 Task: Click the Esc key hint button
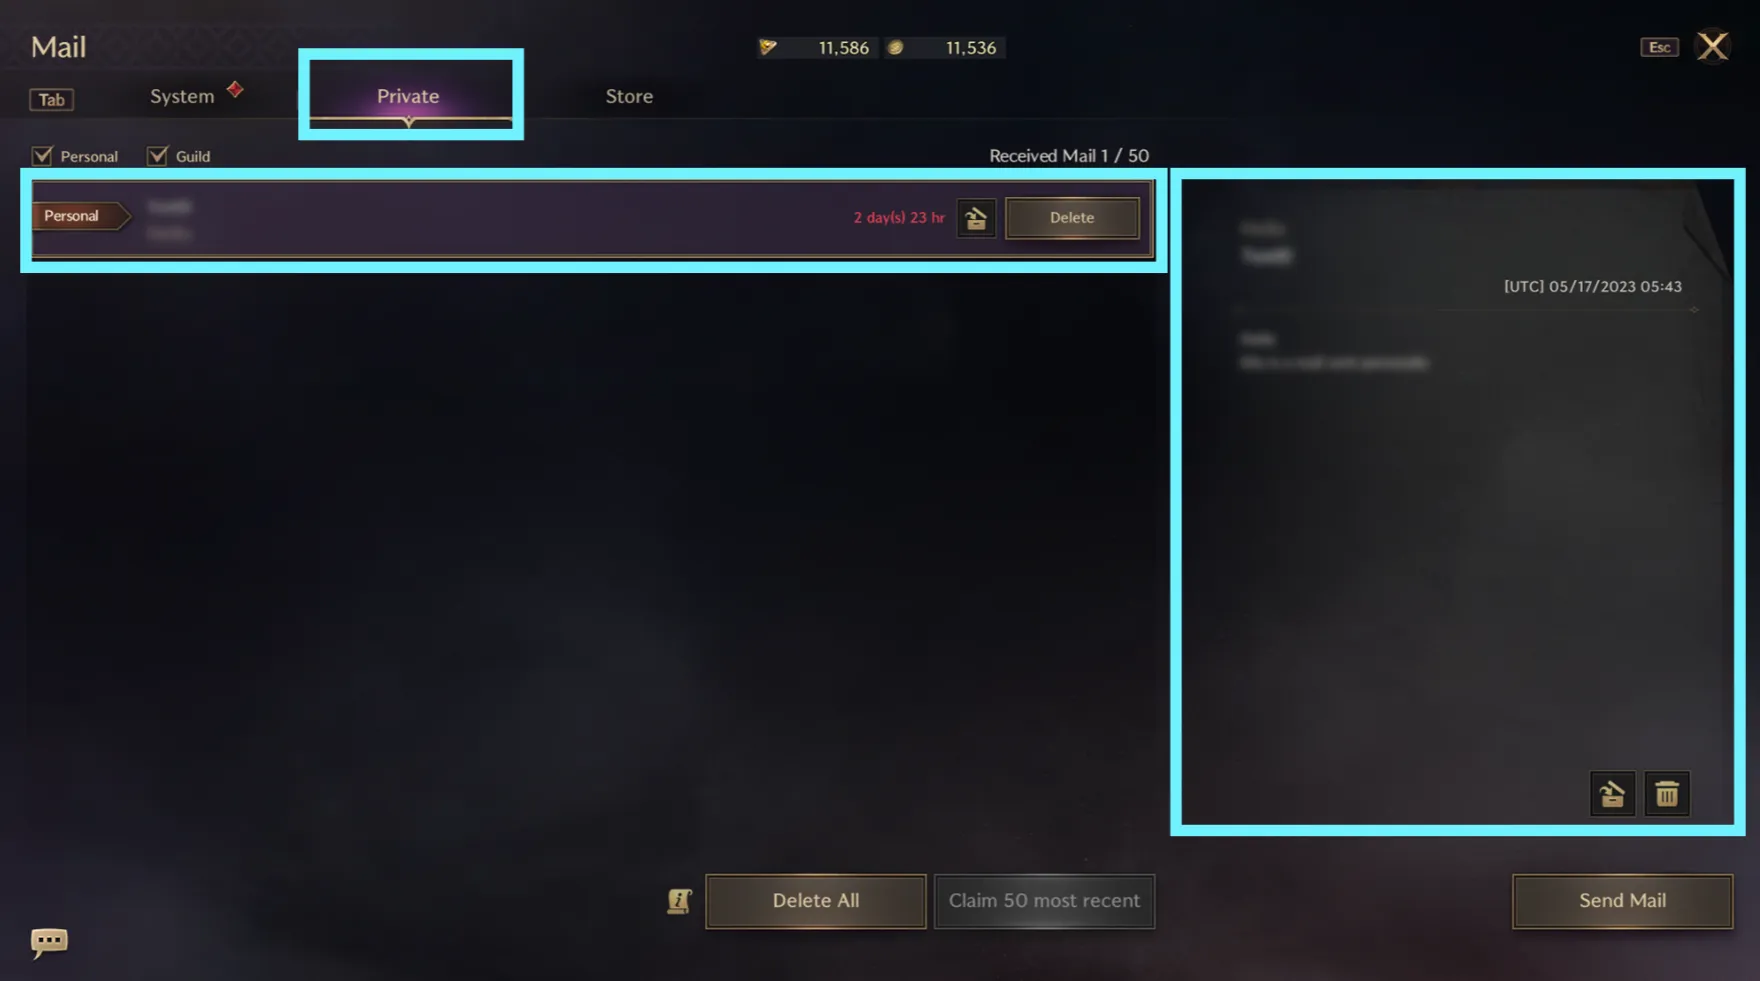coord(1659,47)
